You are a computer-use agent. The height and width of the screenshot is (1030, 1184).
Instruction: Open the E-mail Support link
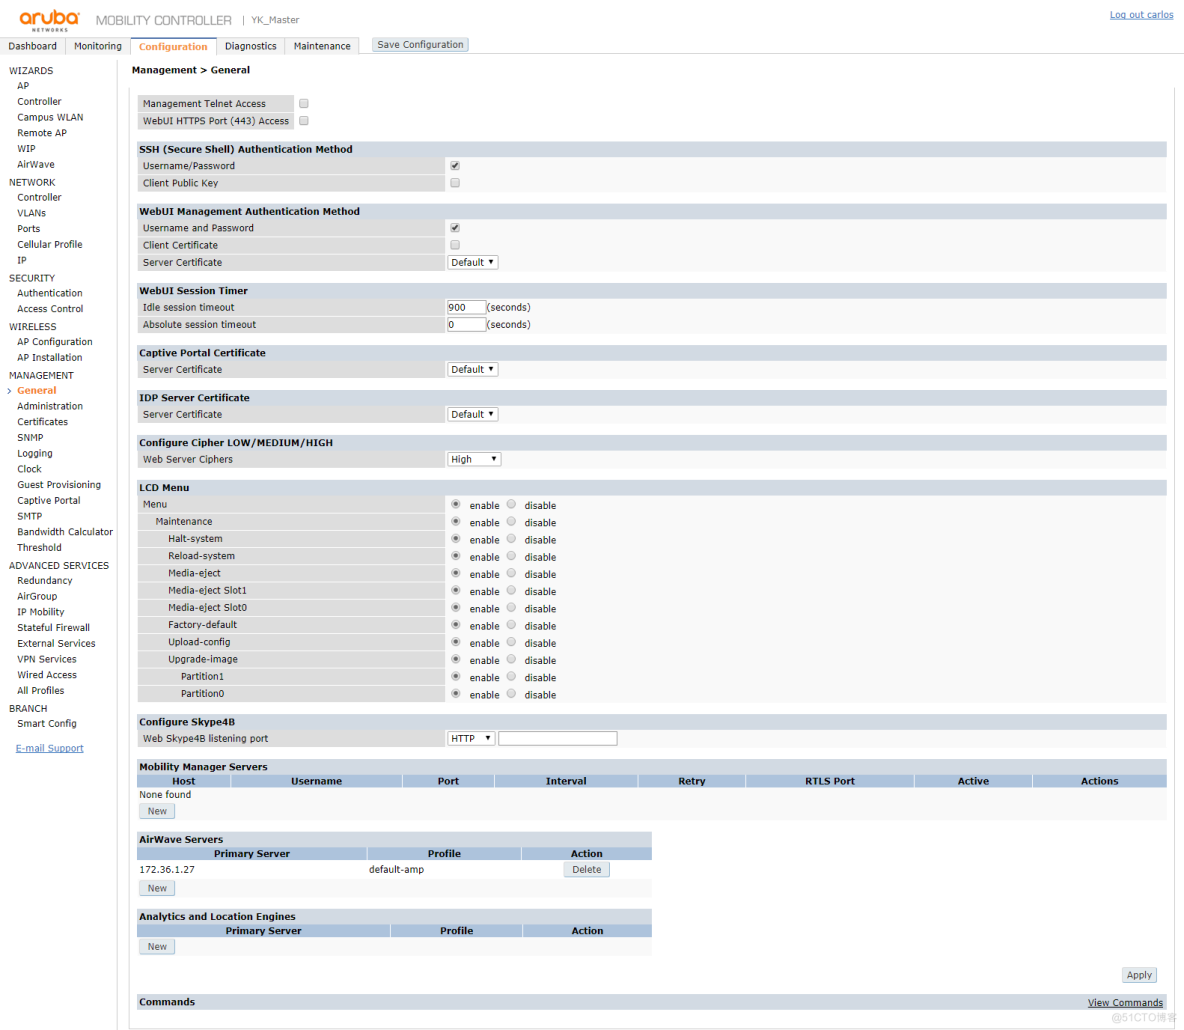point(50,748)
